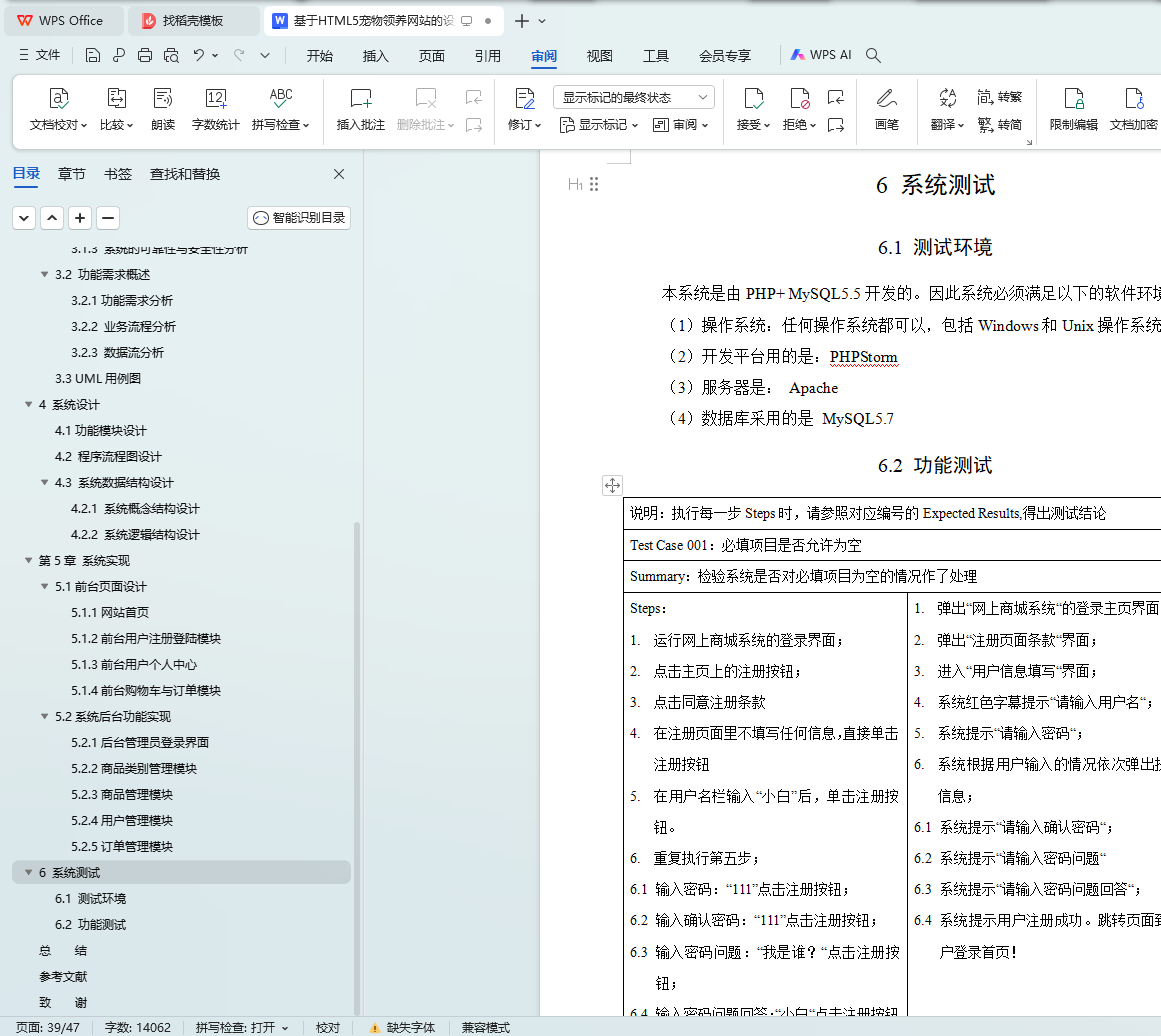Click the 智能识别目录 button
The width and height of the screenshot is (1161, 1036).
tap(299, 218)
